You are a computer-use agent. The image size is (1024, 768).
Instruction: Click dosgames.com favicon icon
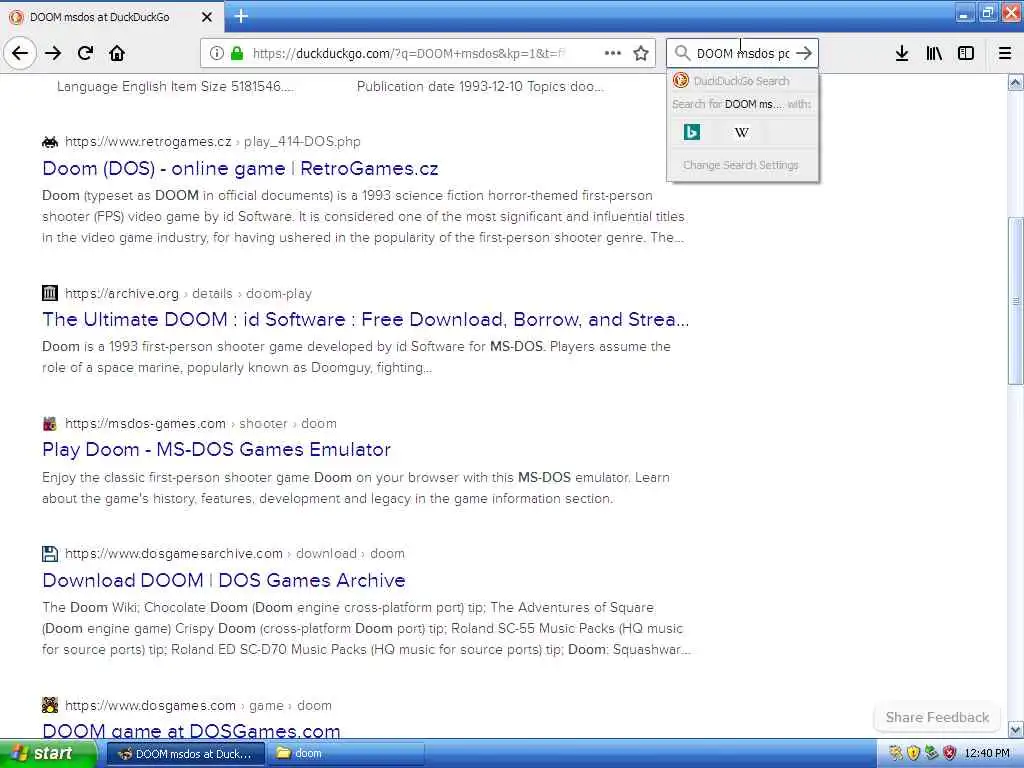point(50,705)
